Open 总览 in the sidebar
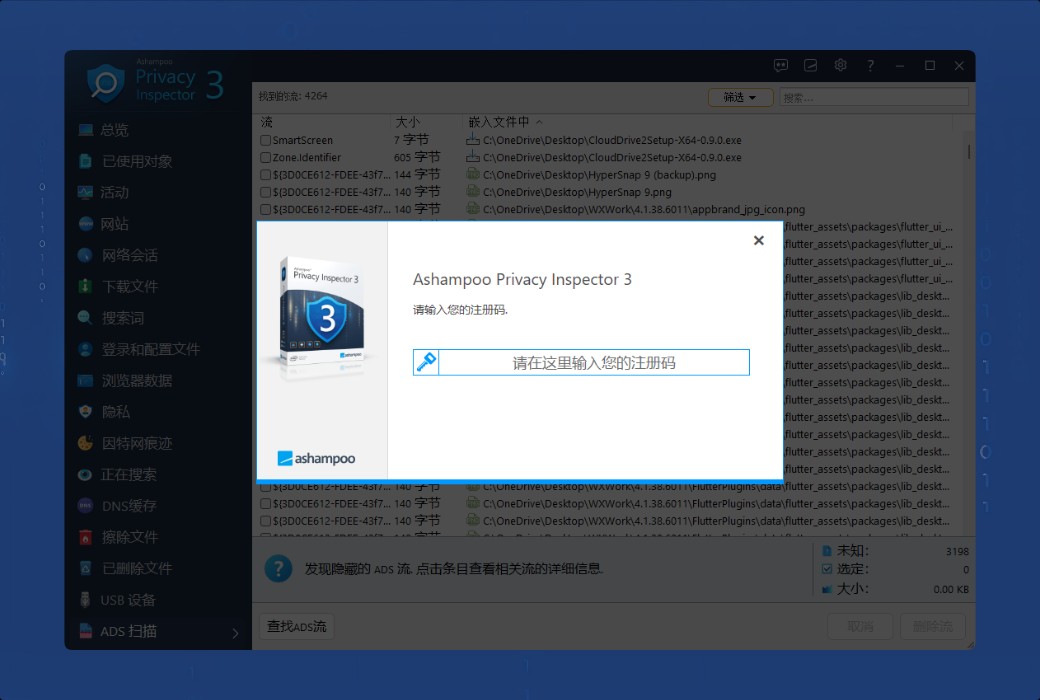The height and width of the screenshot is (700, 1040). [114, 130]
